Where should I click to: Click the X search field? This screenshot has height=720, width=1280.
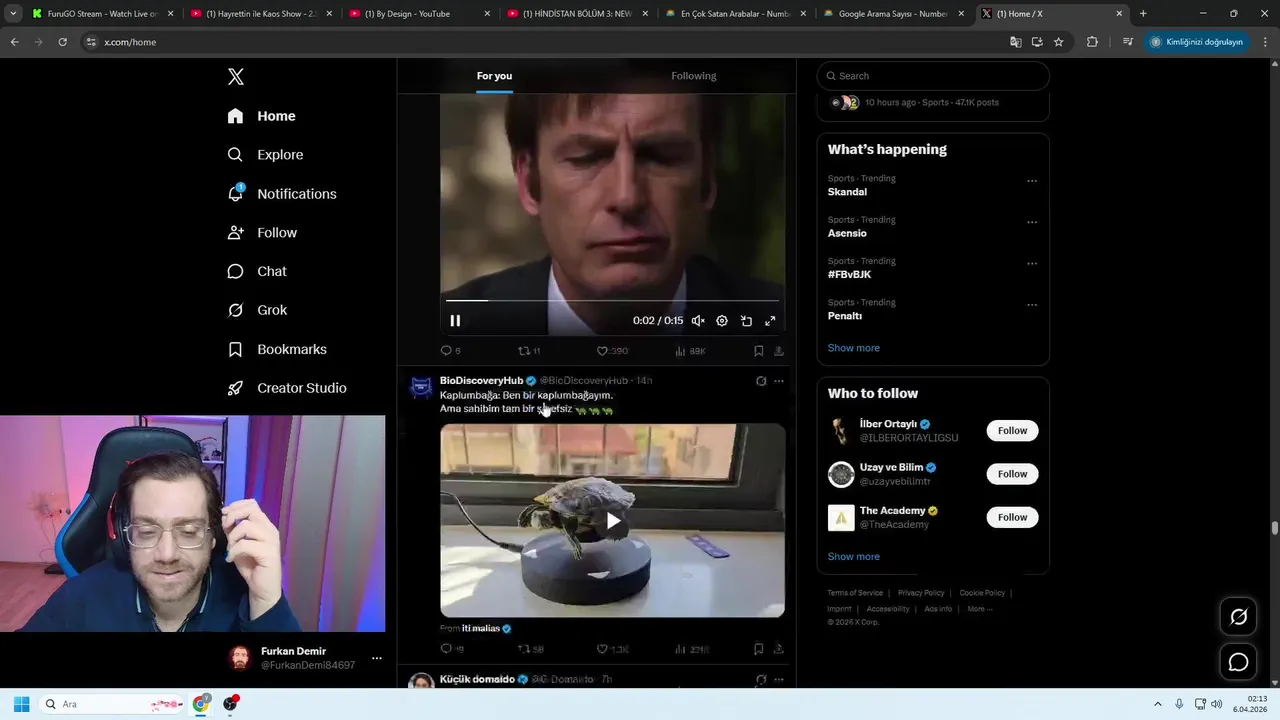click(933, 76)
